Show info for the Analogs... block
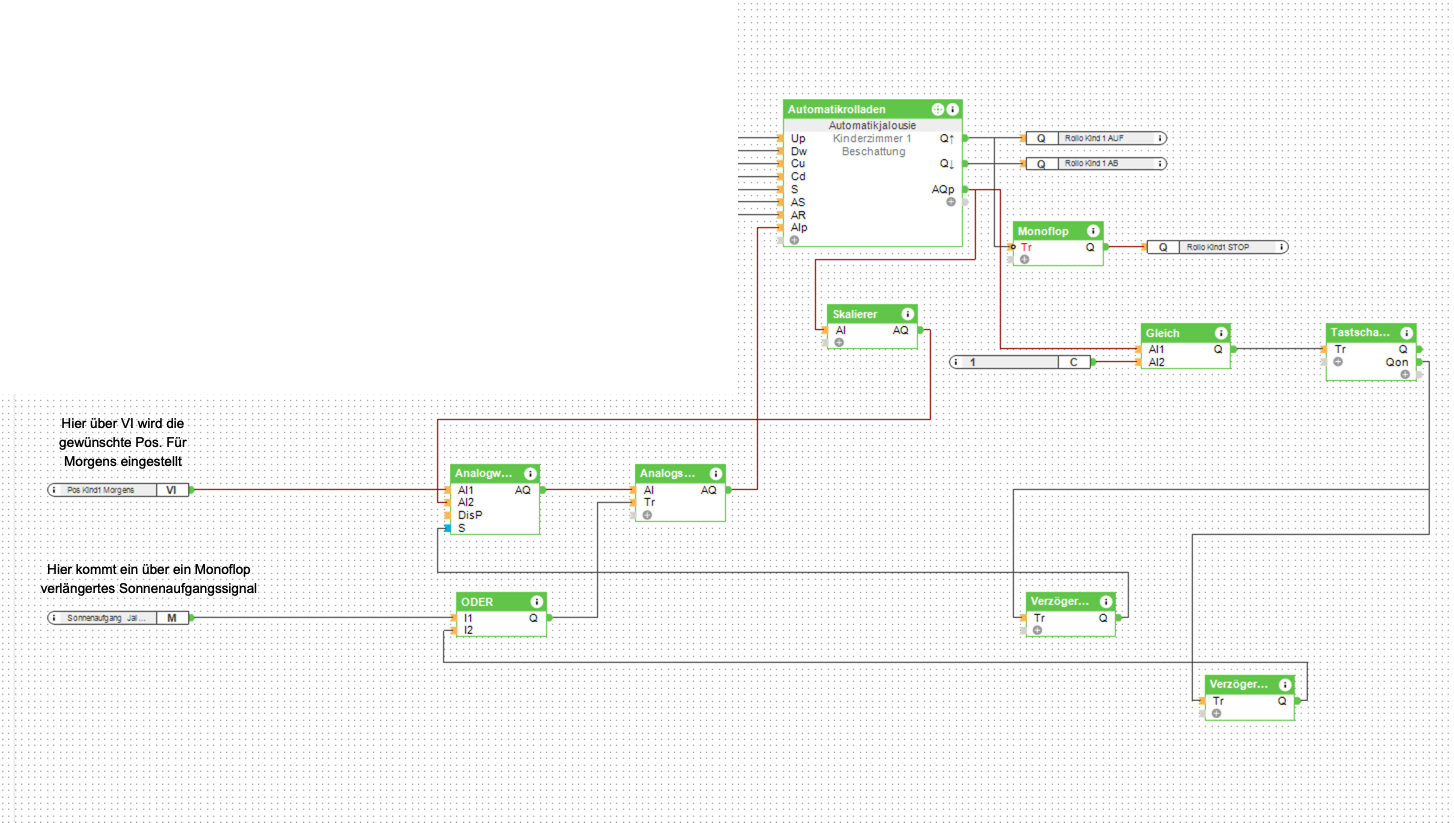Screen dimensions: 1454x823 (716, 474)
